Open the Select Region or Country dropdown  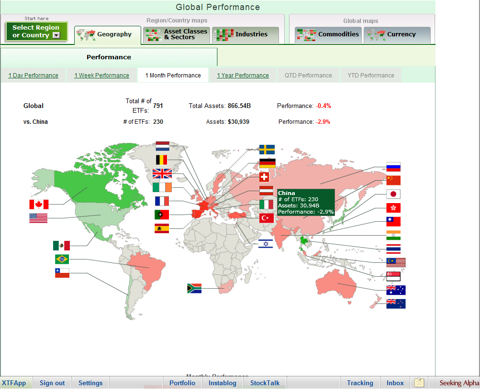coord(36,31)
